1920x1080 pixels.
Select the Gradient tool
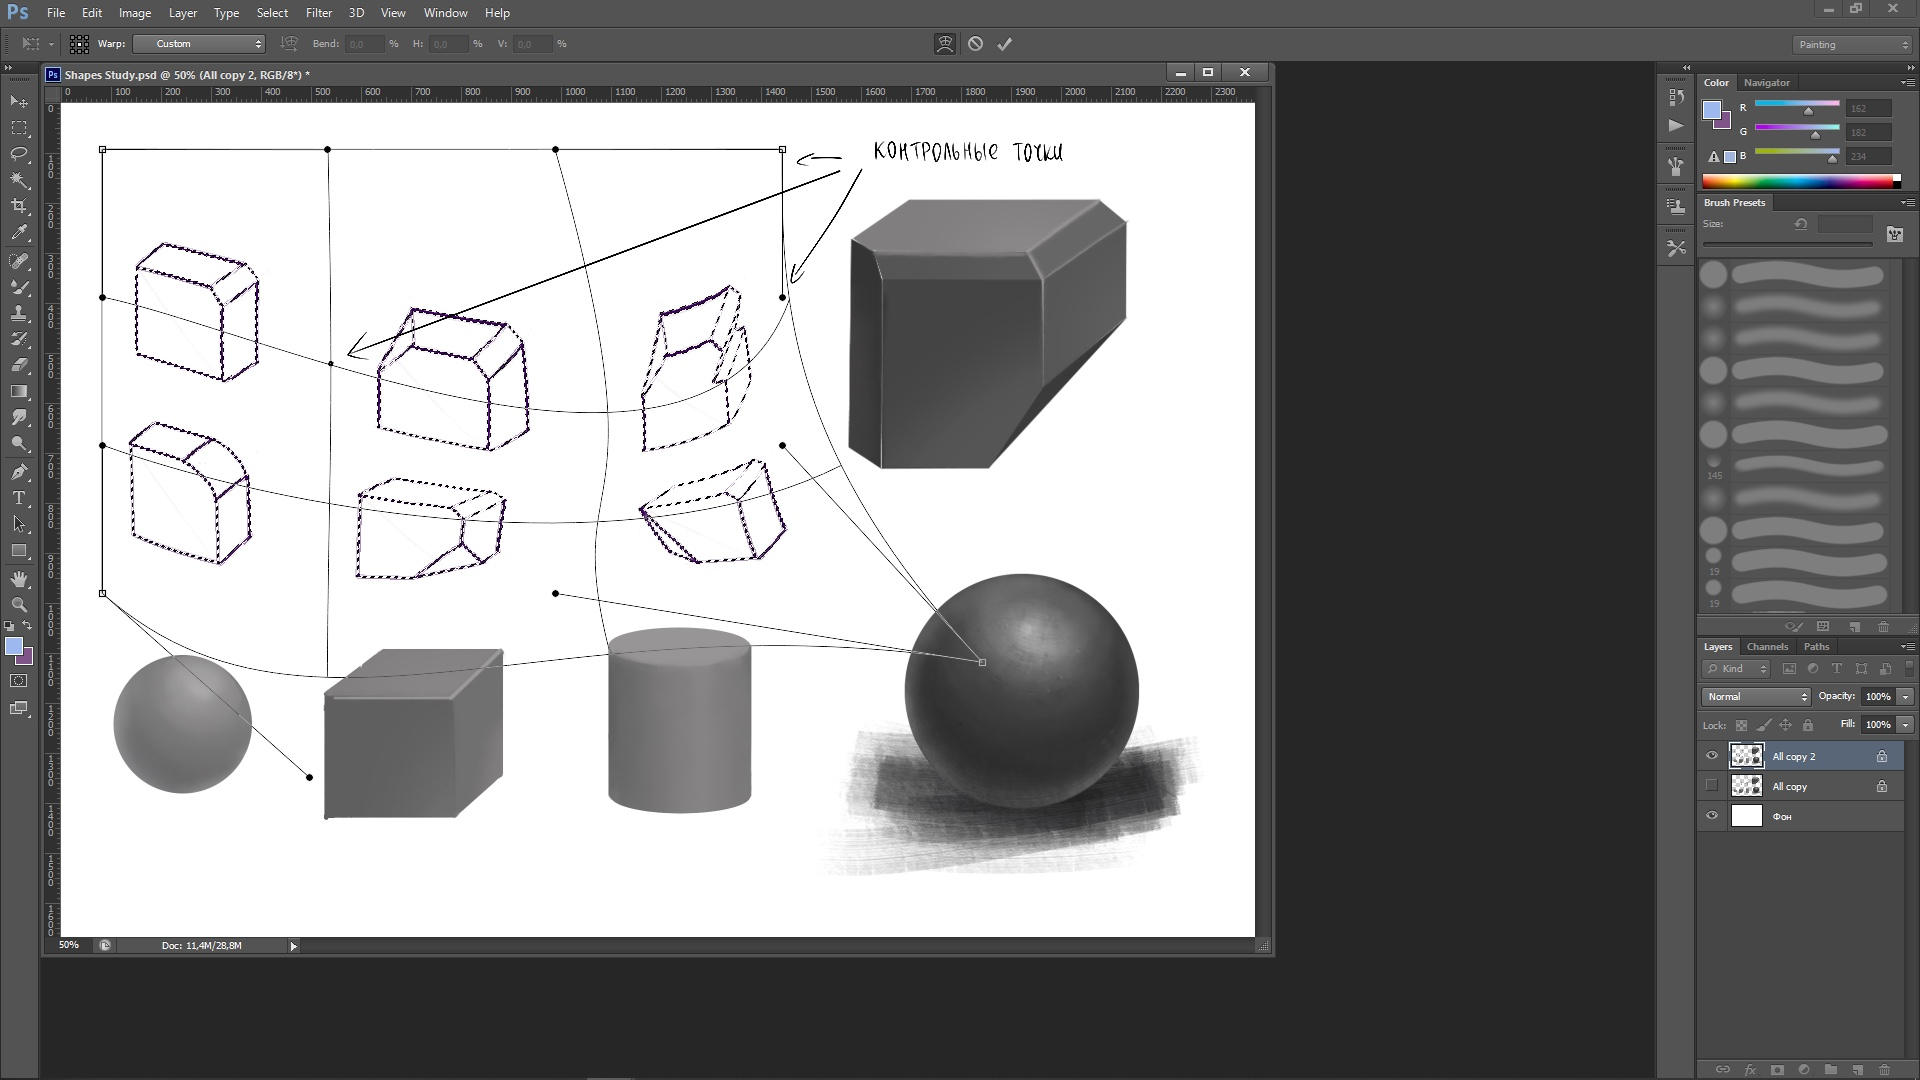[19, 391]
